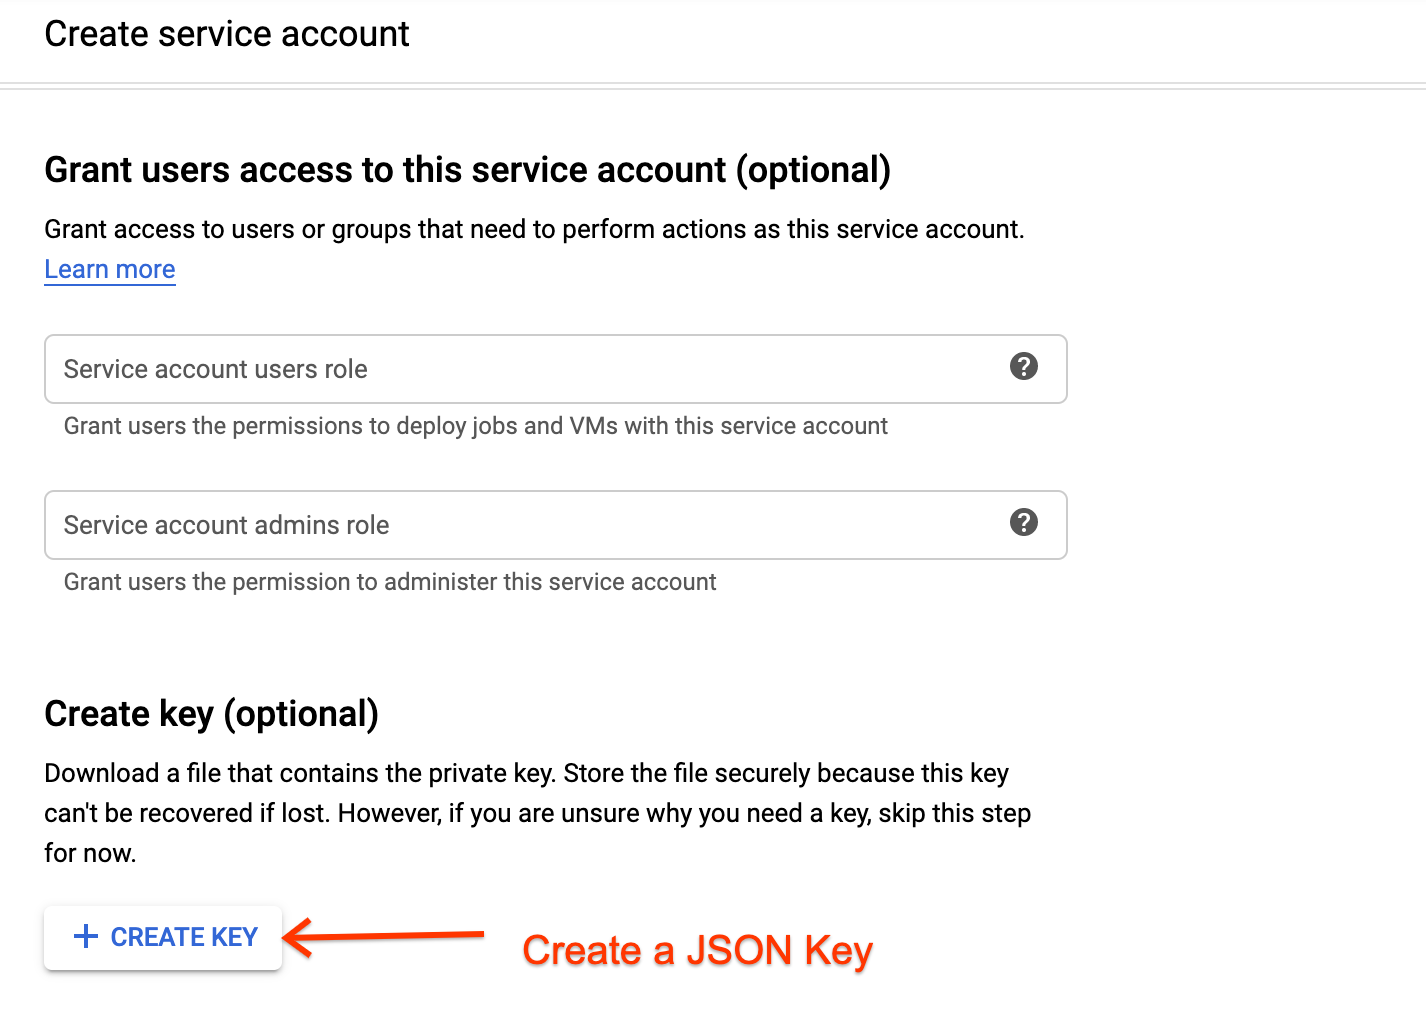This screenshot has width=1426, height=1026.
Task: Click the help icon for admins role
Action: (1023, 523)
